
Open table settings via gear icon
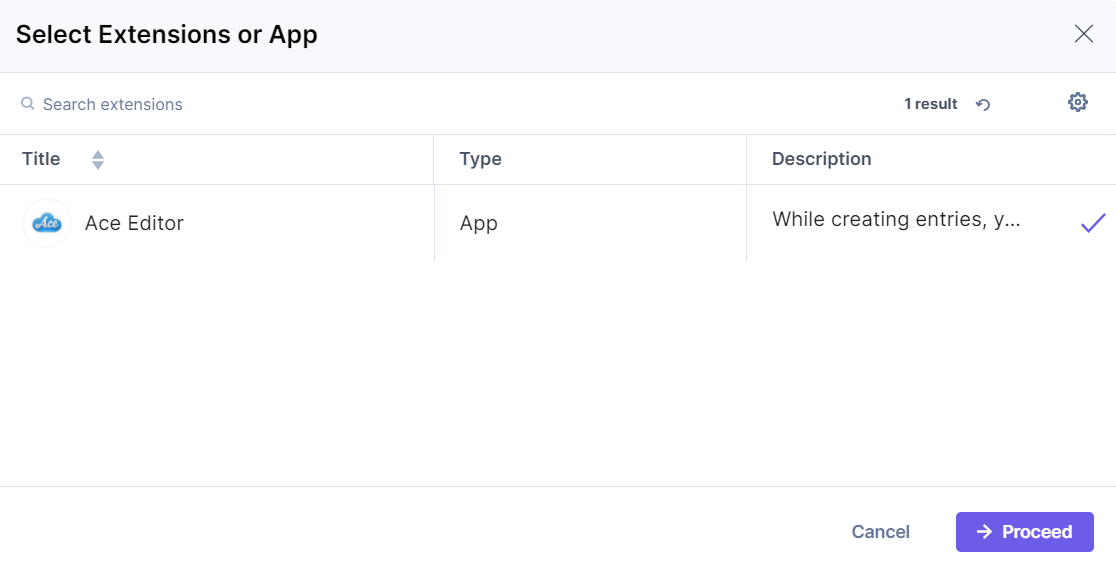[x=1077, y=102]
